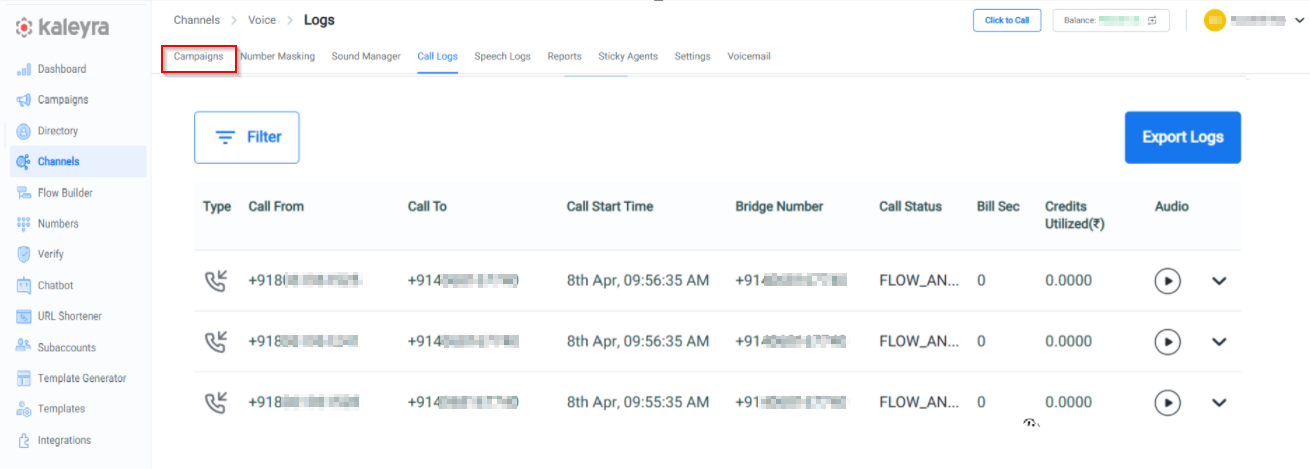The height and width of the screenshot is (469, 1310).
Task: Open the Settings tab
Action: coord(692,57)
